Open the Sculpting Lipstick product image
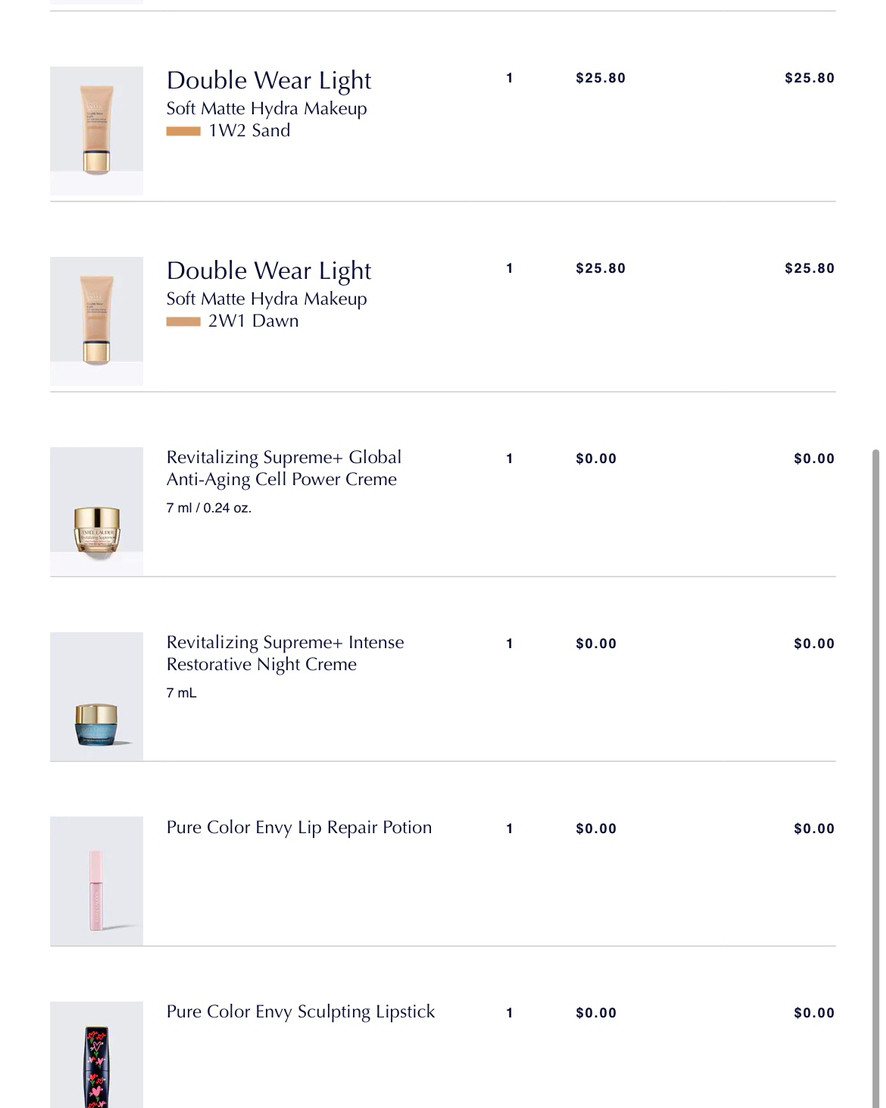 [96, 1054]
